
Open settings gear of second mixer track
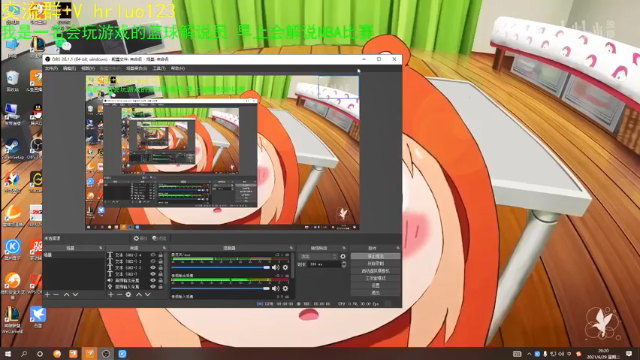click(x=285, y=288)
